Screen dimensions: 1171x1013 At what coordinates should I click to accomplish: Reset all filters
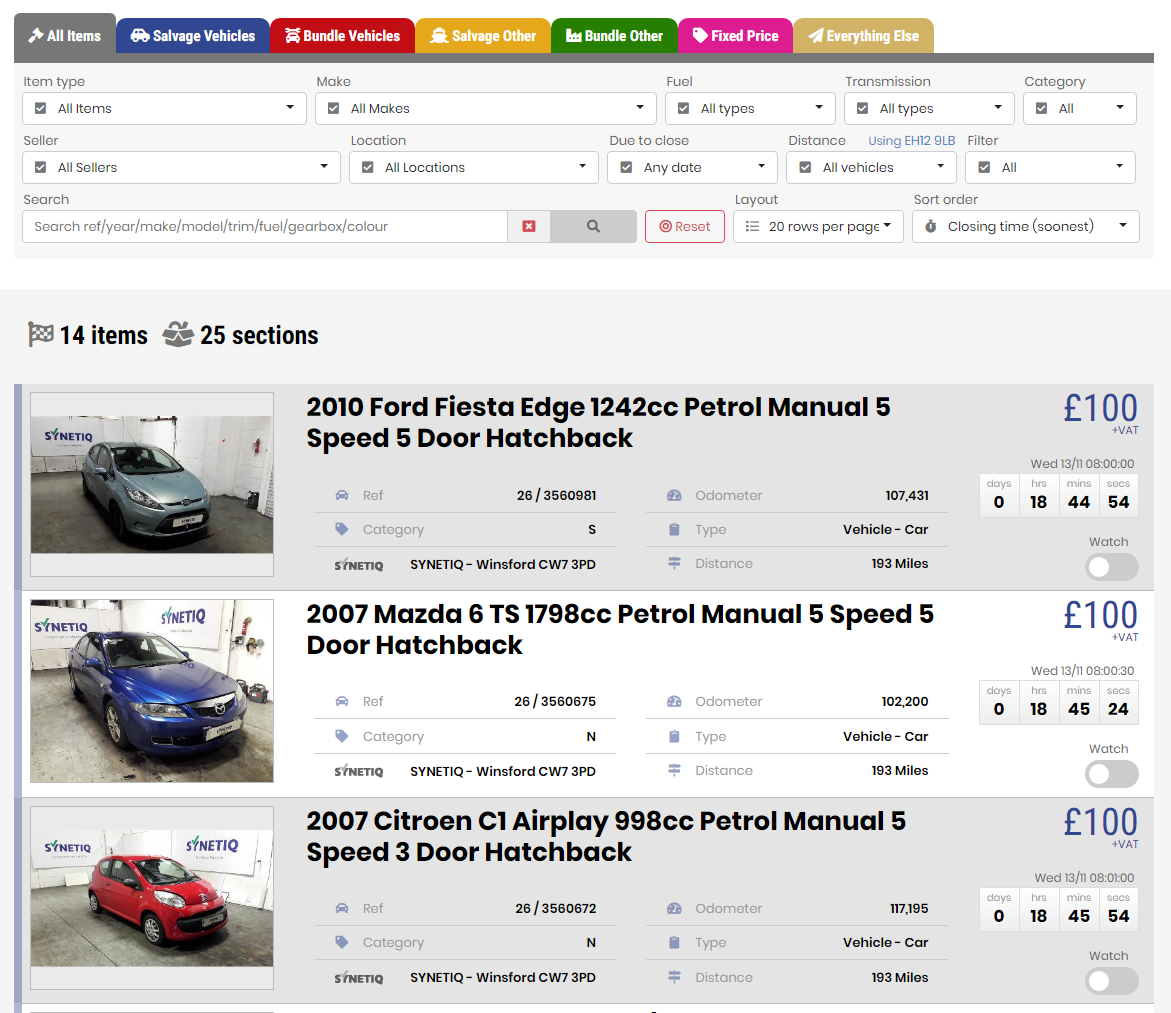(685, 226)
